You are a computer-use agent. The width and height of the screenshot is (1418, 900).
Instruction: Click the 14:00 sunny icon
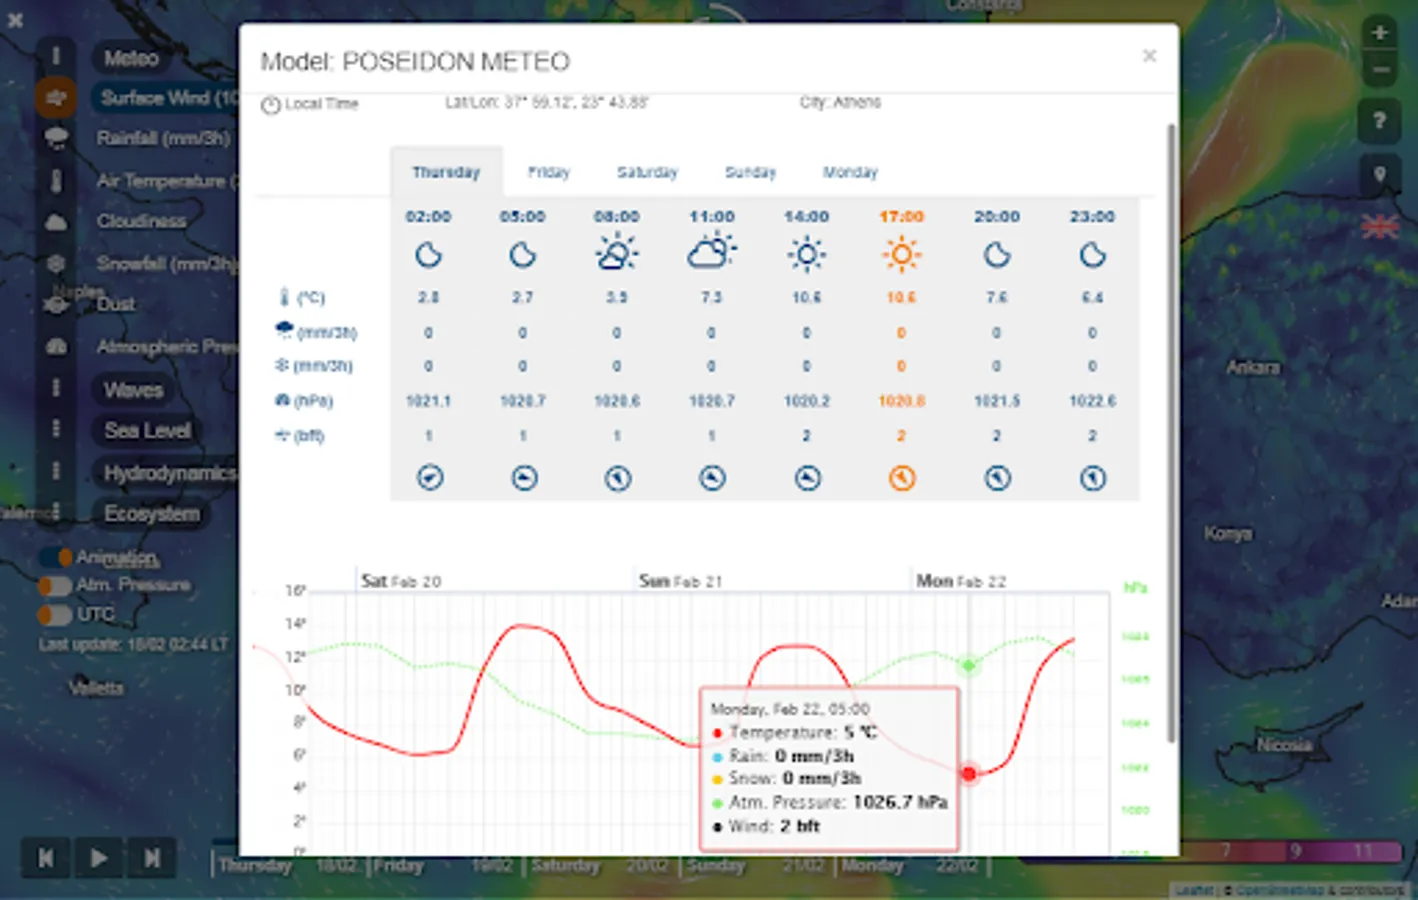[806, 254]
